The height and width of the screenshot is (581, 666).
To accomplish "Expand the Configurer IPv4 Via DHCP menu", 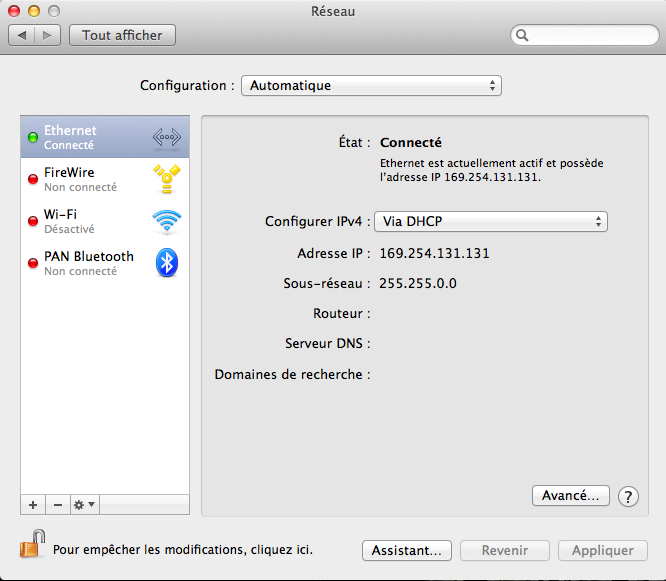I will point(490,222).
